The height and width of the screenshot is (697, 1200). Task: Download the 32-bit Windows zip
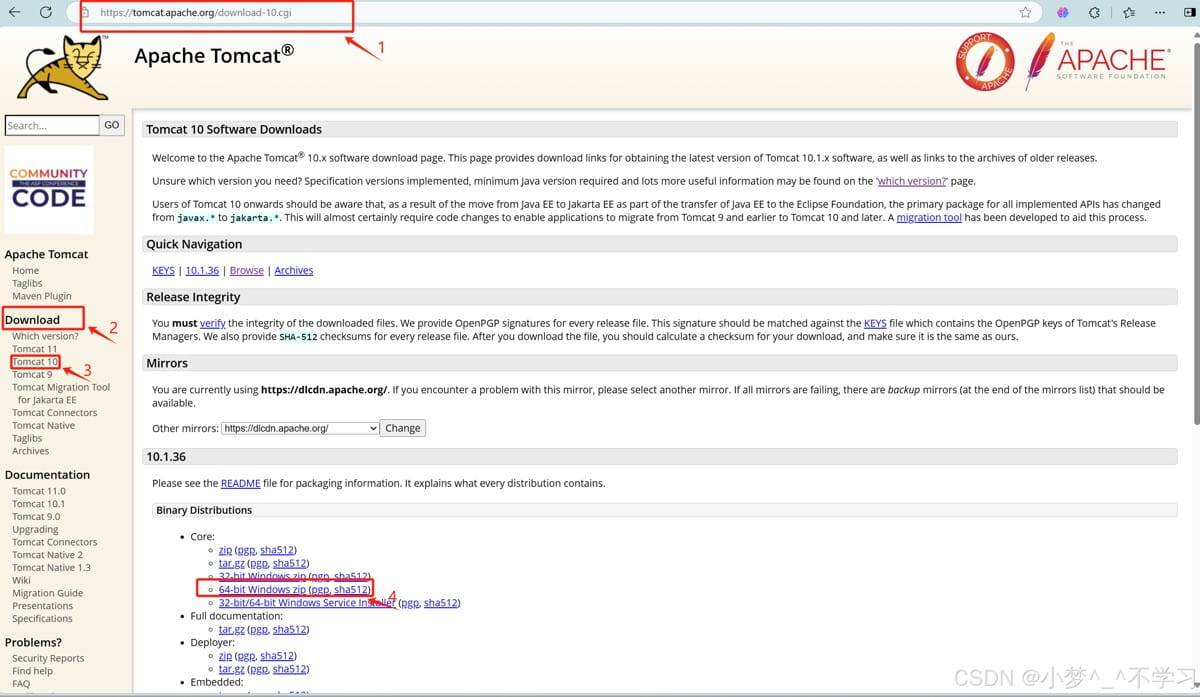262,576
